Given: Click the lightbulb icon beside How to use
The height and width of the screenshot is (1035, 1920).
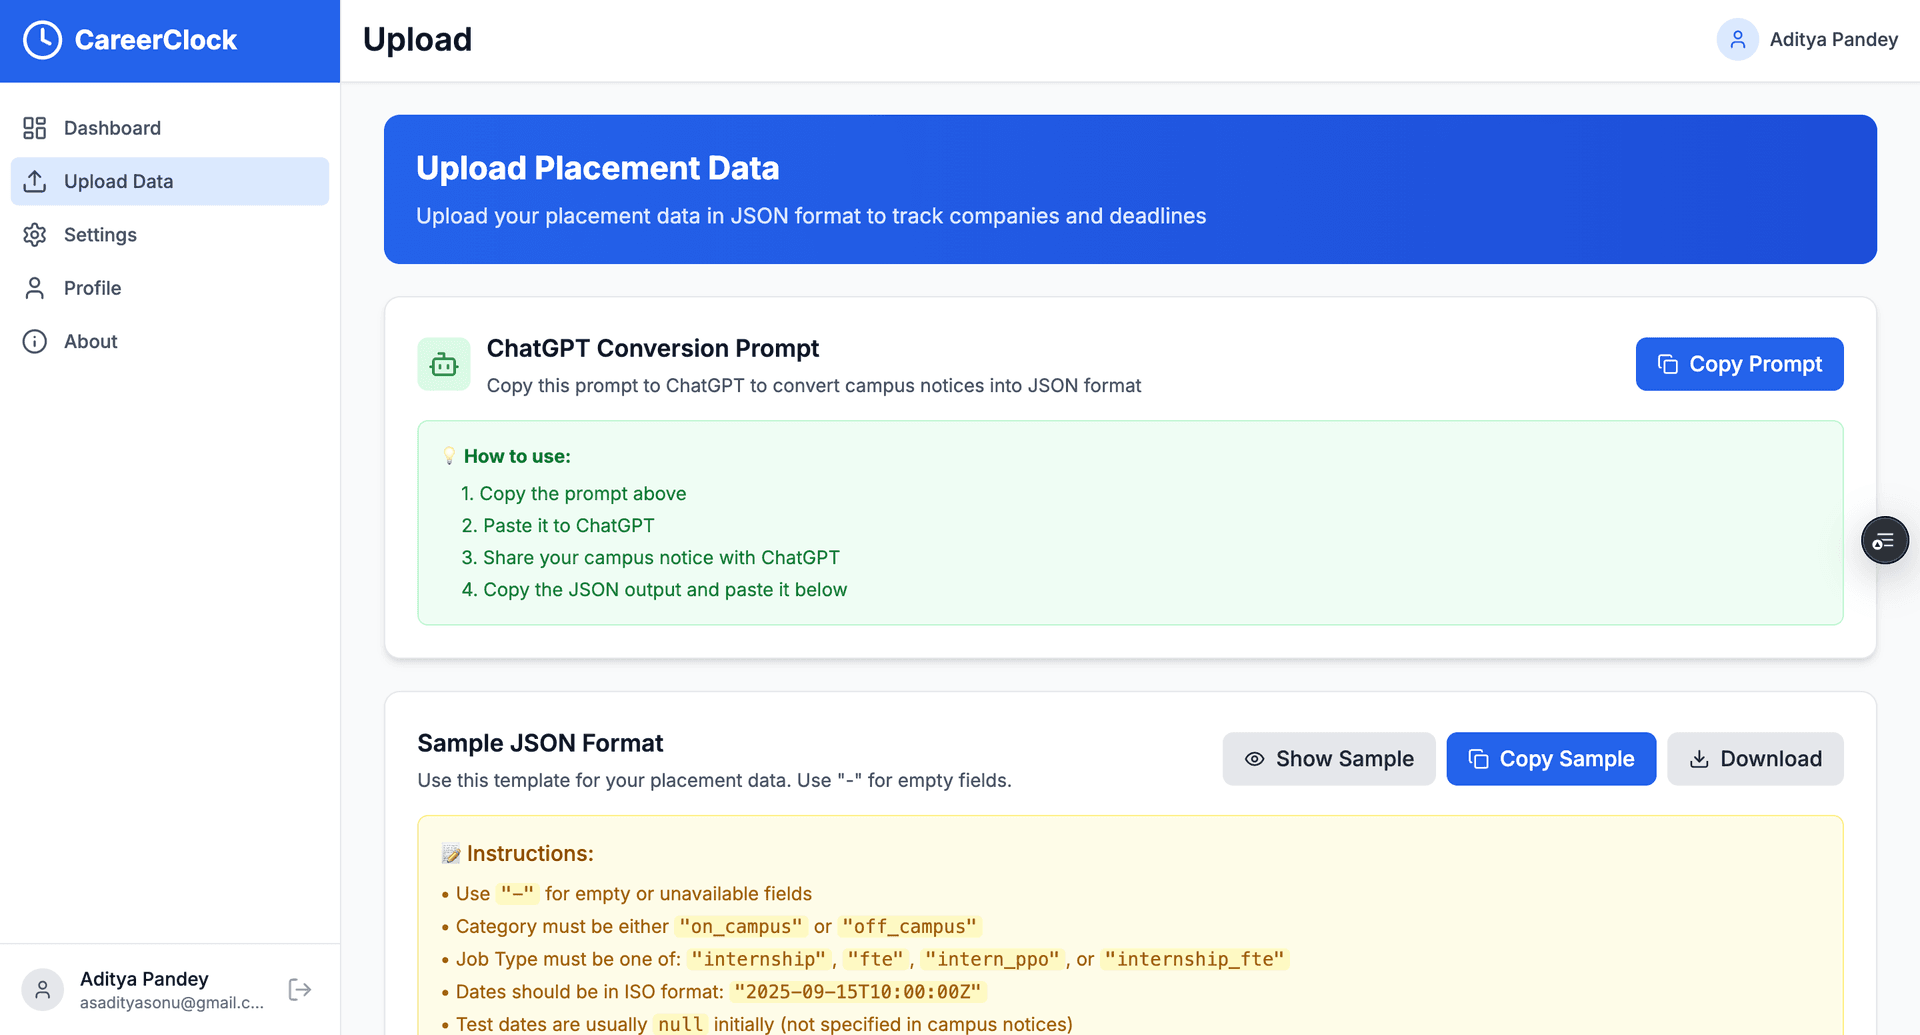Looking at the screenshot, I should click(450, 456).
